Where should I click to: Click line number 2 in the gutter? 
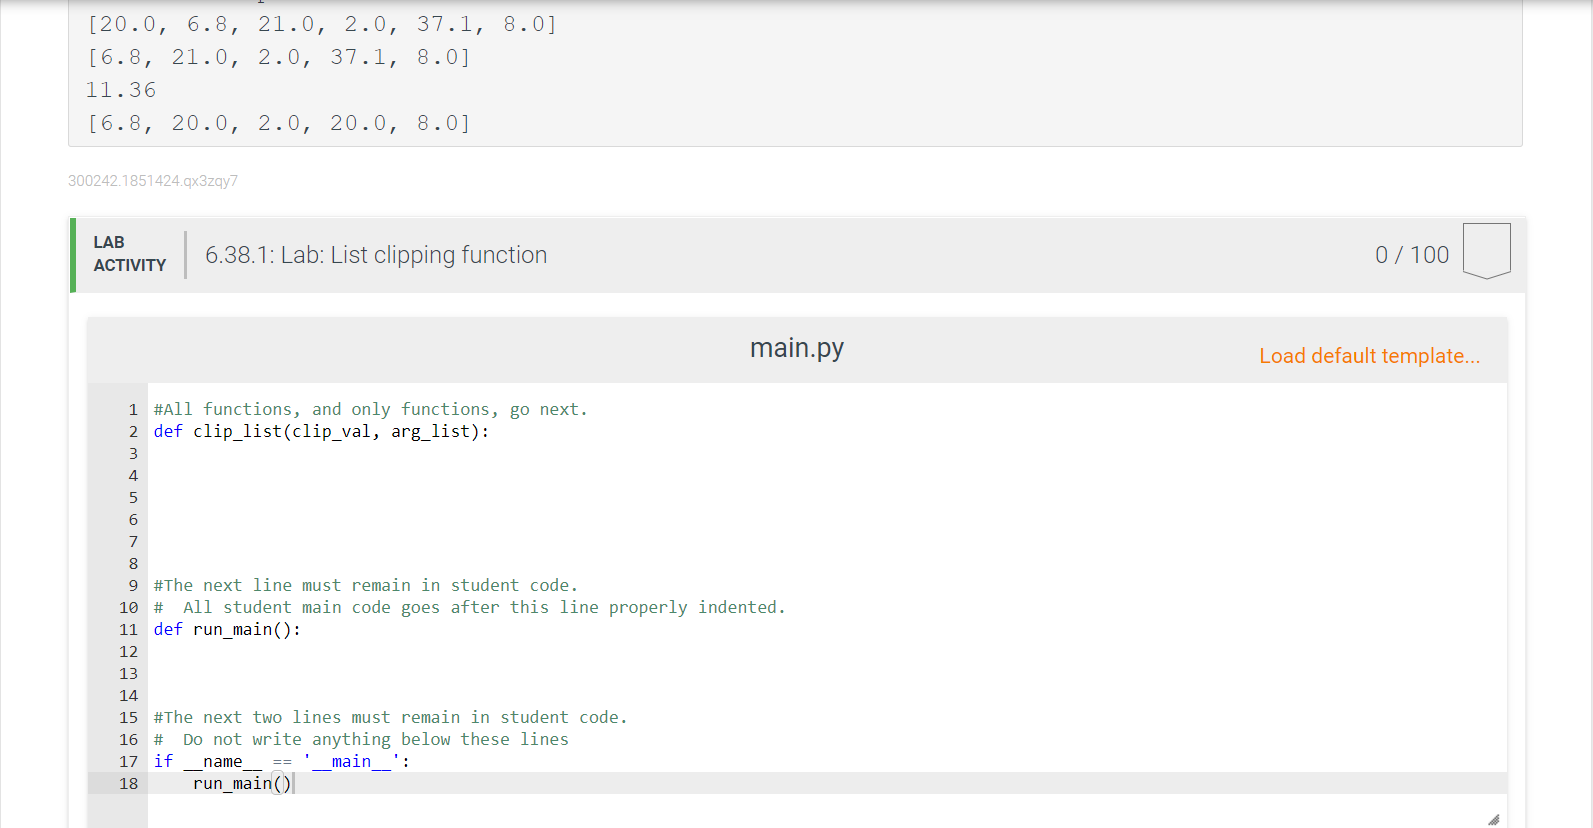pos(133,431)
